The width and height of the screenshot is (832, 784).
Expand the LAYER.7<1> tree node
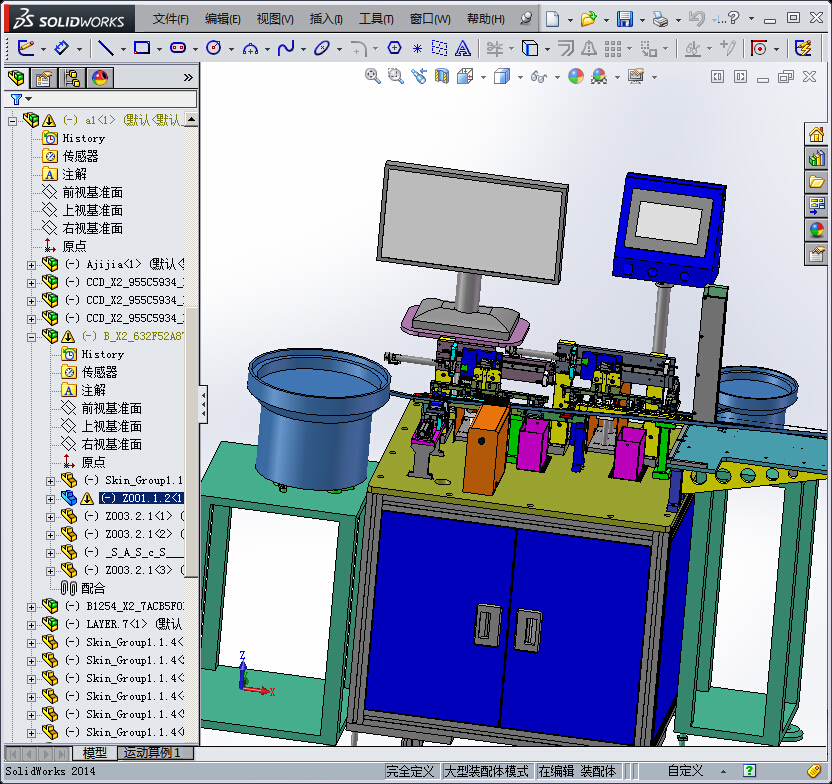click(x=31, y=624)
